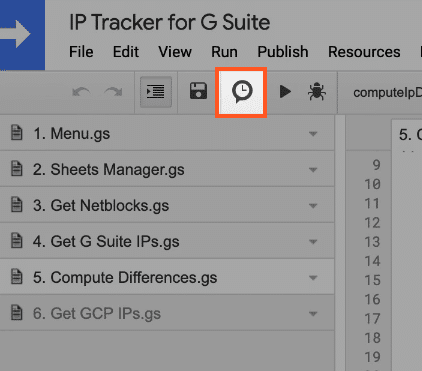Open the Resources menu
422x371 pixels.
tap(364, 52)
